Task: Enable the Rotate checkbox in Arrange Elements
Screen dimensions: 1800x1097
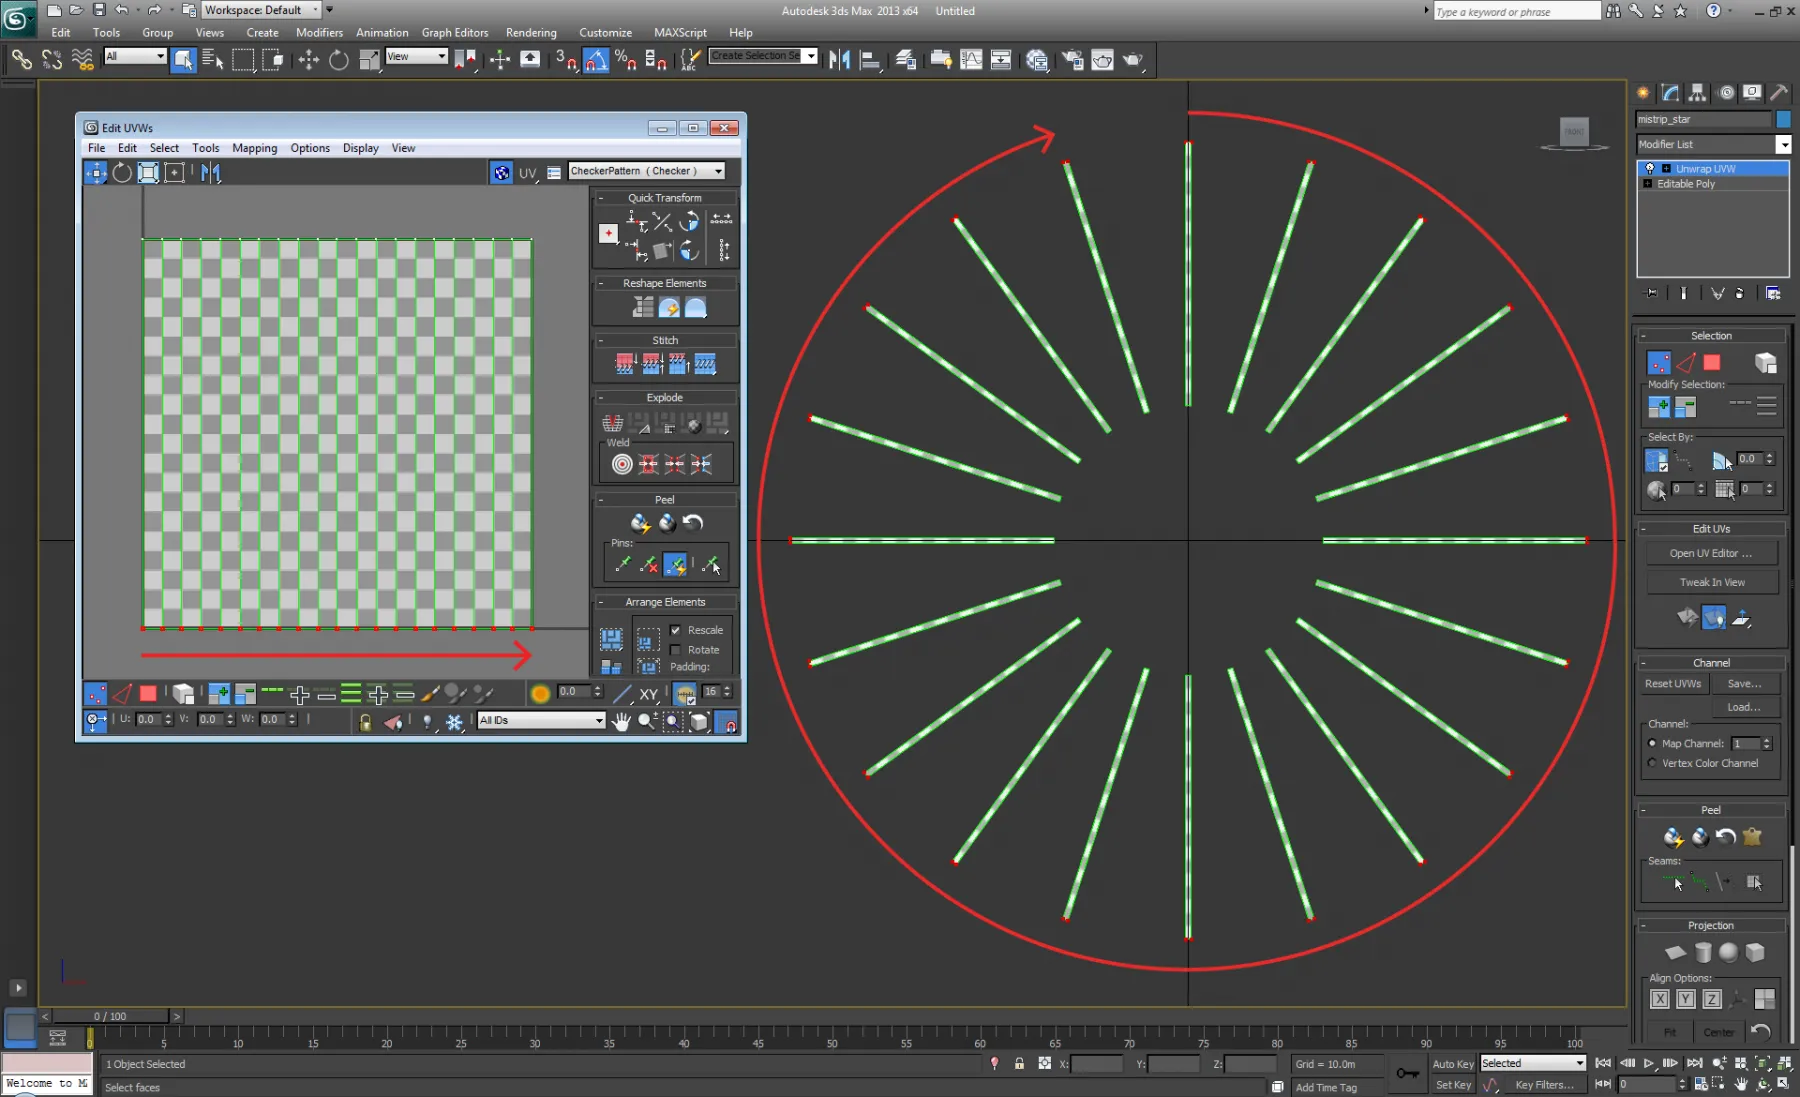Action: (676, 650)
